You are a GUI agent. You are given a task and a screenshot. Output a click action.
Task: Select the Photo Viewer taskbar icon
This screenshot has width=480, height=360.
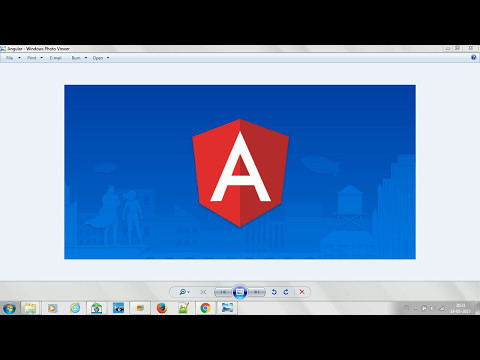227,308
